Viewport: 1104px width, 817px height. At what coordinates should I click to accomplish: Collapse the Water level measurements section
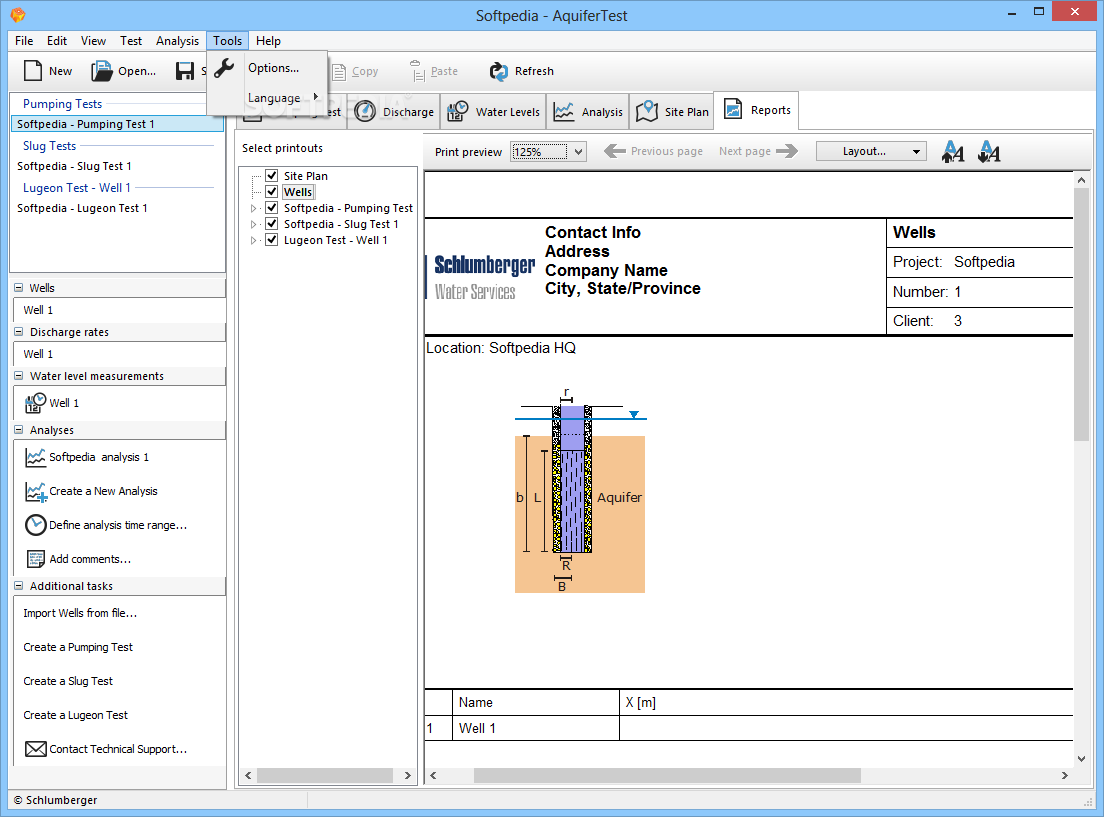(18, 376)
